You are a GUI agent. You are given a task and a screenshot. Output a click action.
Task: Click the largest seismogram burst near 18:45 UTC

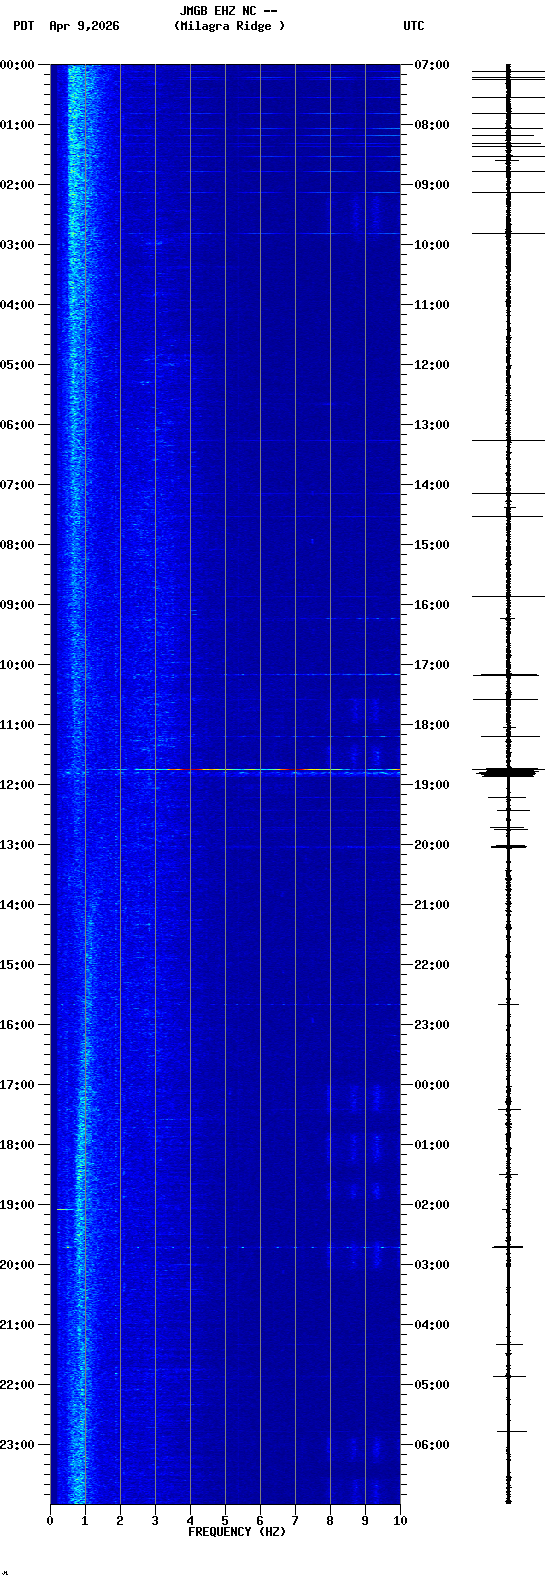(x=508, y=772)
